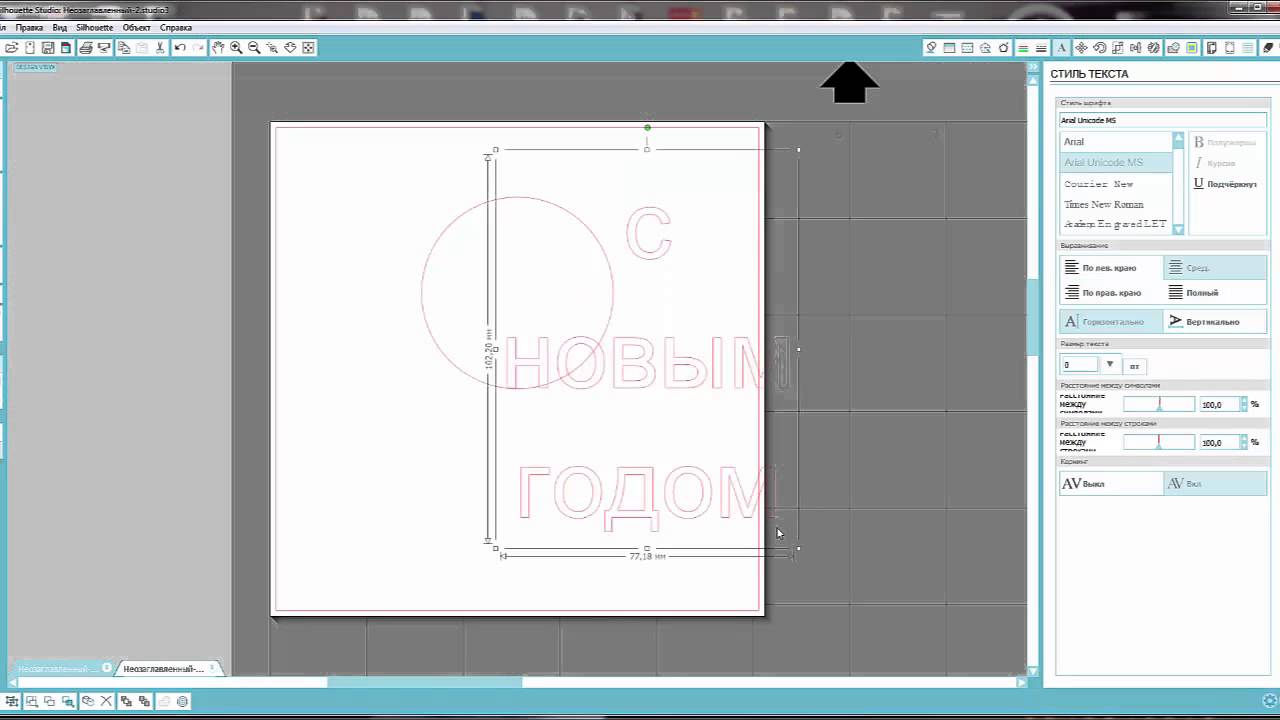Open the Line Color panel icon
Image resolution: width=1280 pixels, height=720 pixels.
point(1023,48)
